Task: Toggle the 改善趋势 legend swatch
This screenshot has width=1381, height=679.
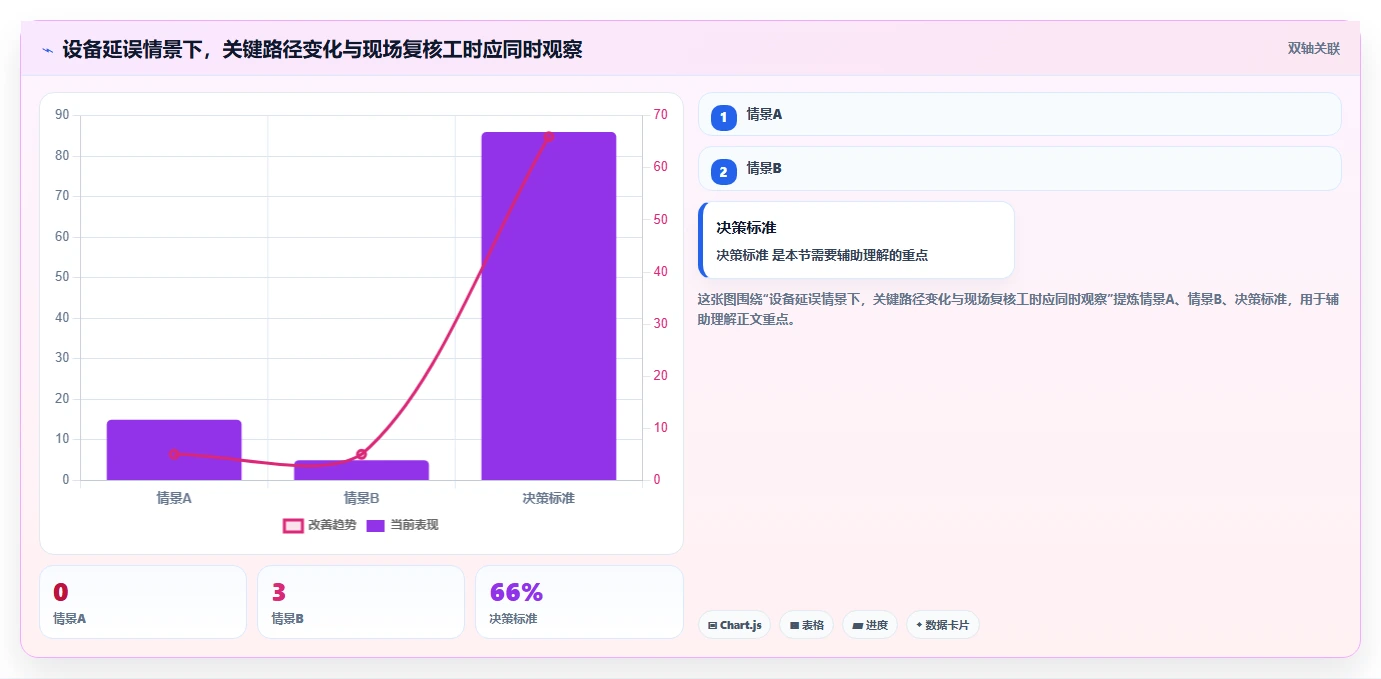Action: [293, 525]
